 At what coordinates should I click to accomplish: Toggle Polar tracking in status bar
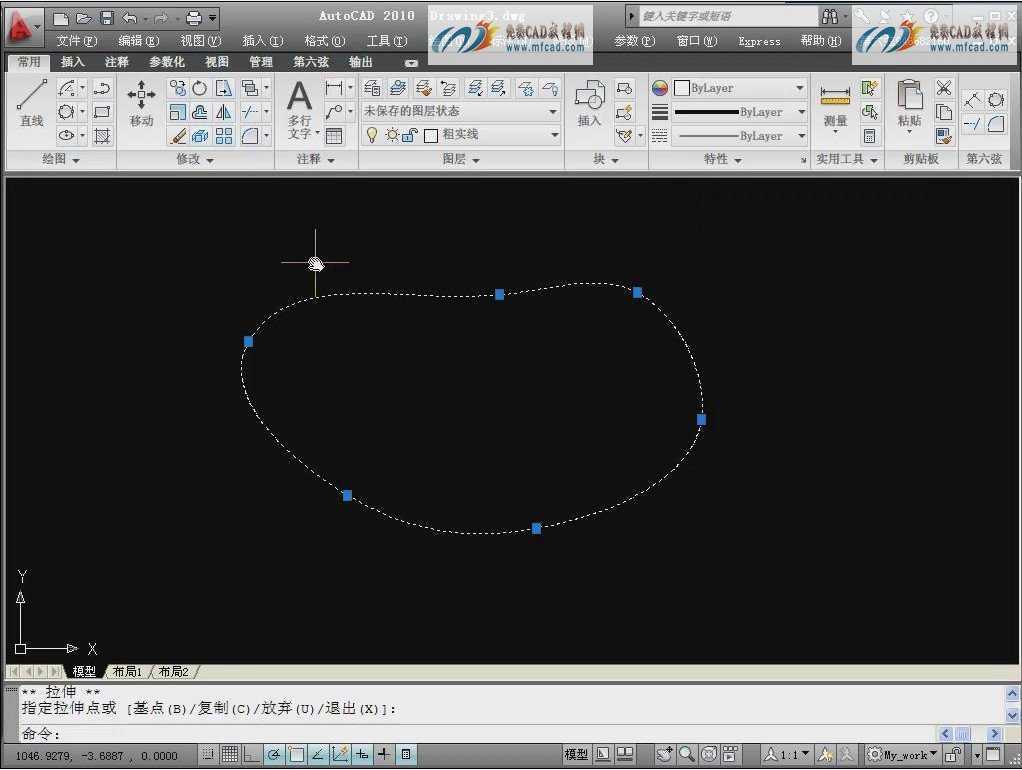click(x=274, y=754)
